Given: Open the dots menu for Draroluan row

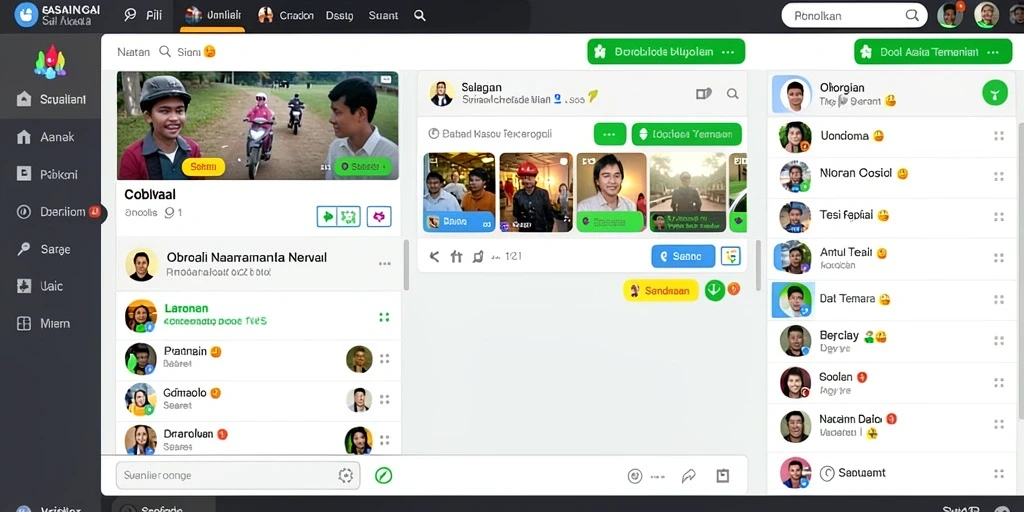Looking at the screenshot, I should 385,440.
